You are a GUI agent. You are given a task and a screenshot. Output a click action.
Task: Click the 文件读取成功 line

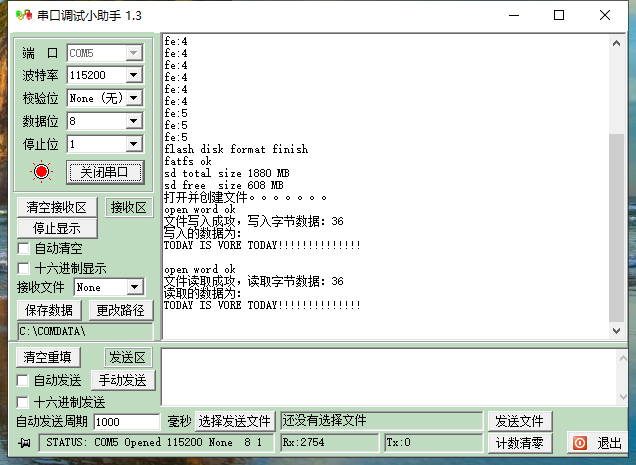pyautogui.click(x=254, y=281)
